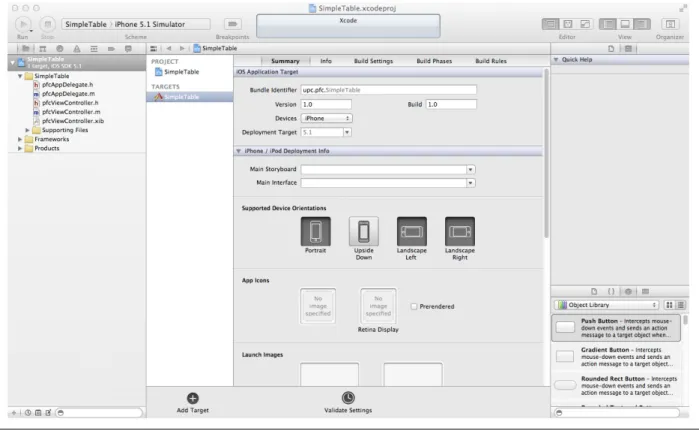Switch to the Info tab

pyautogui.click(x=326, y=61)
